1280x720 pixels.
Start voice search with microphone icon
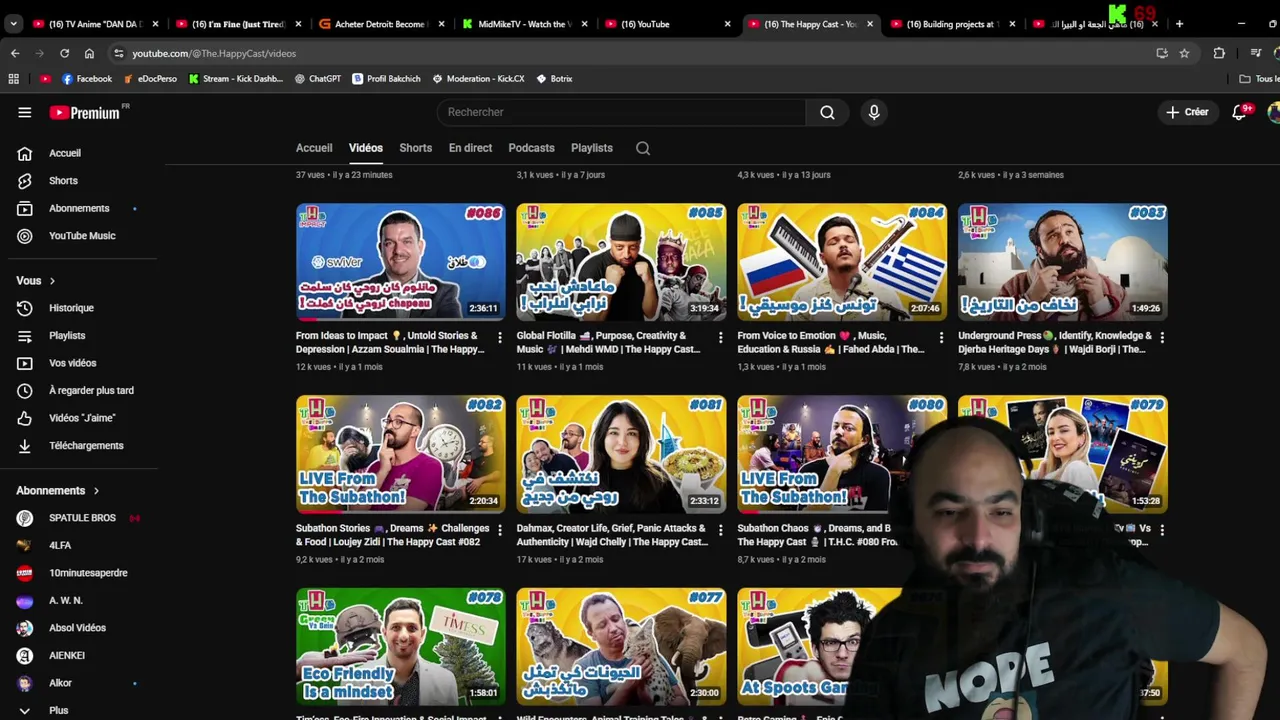[x=874, y=112]
